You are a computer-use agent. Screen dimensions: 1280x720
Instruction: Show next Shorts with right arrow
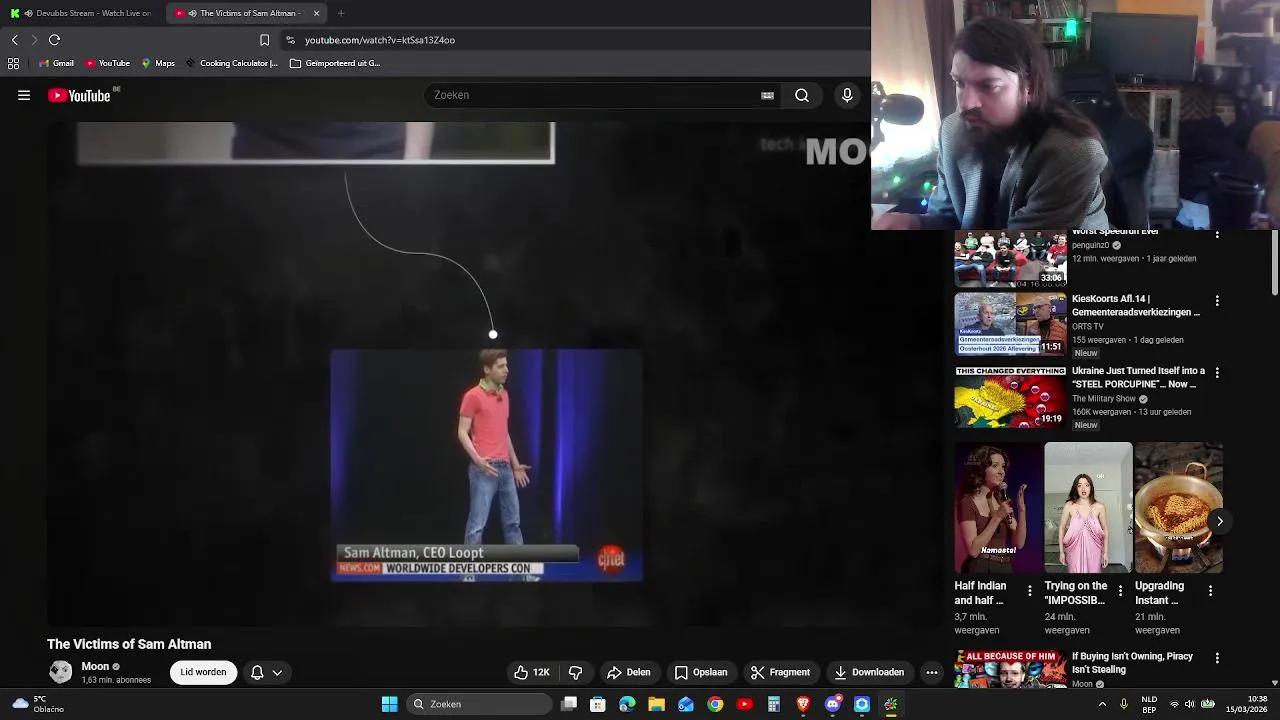[x=1220, y=521]
